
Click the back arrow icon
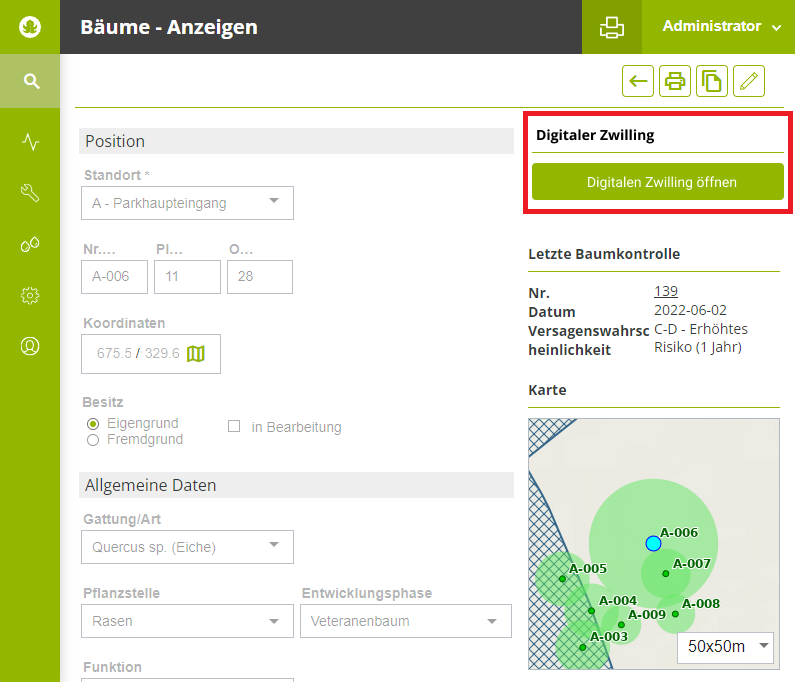click(x=638, y=81)
